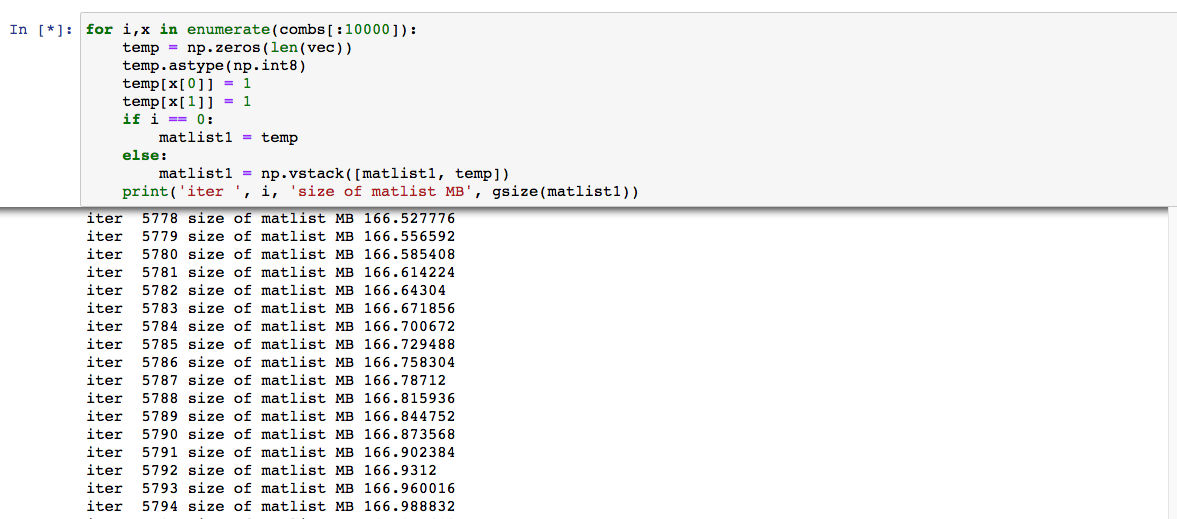Click output row iter 5780
The height and width of the screenshot is (519, 1177).
coord(271,255)
